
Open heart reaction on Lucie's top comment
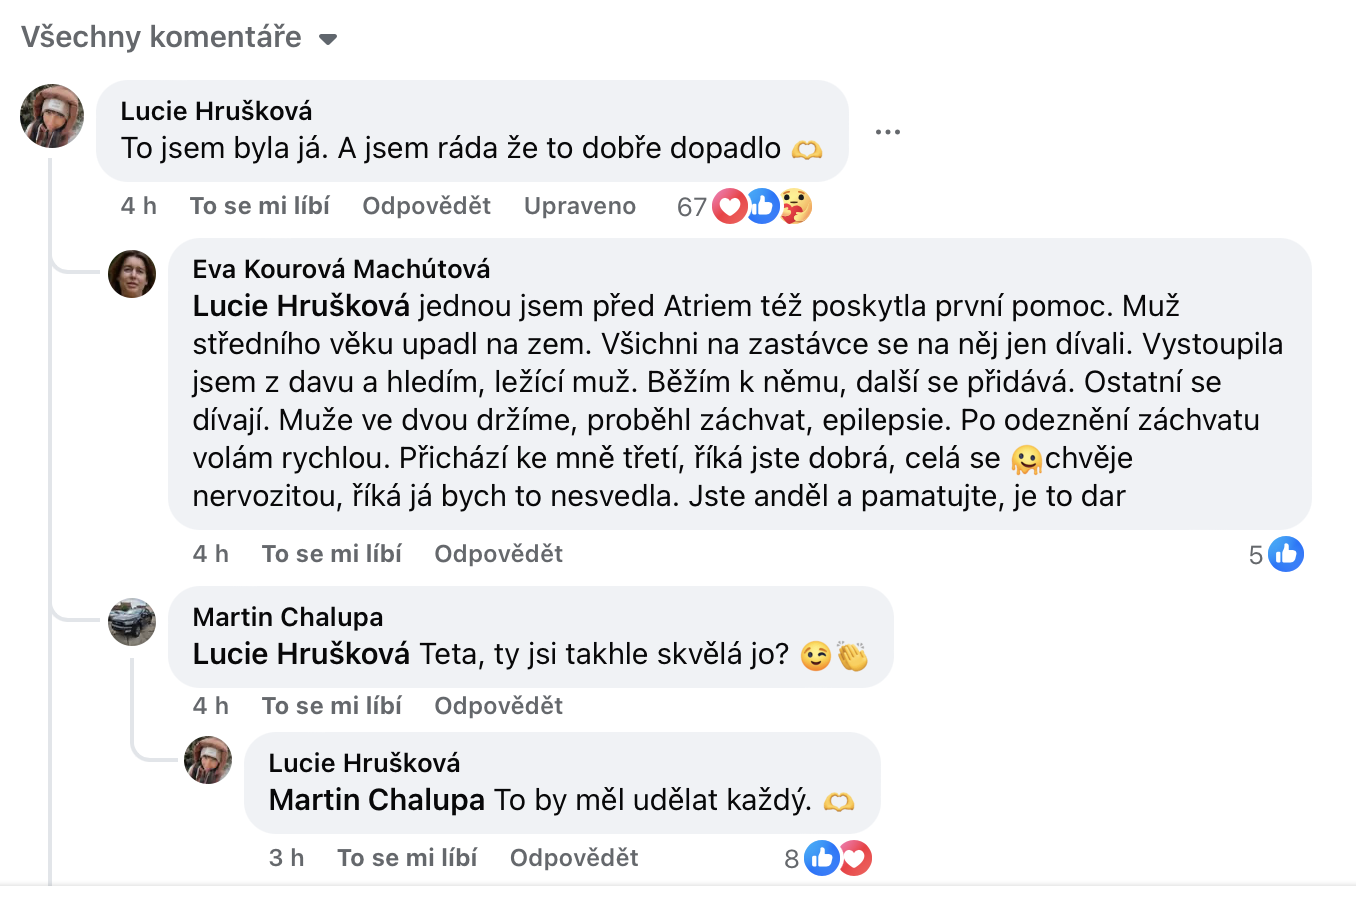click(x=729, y=207)
